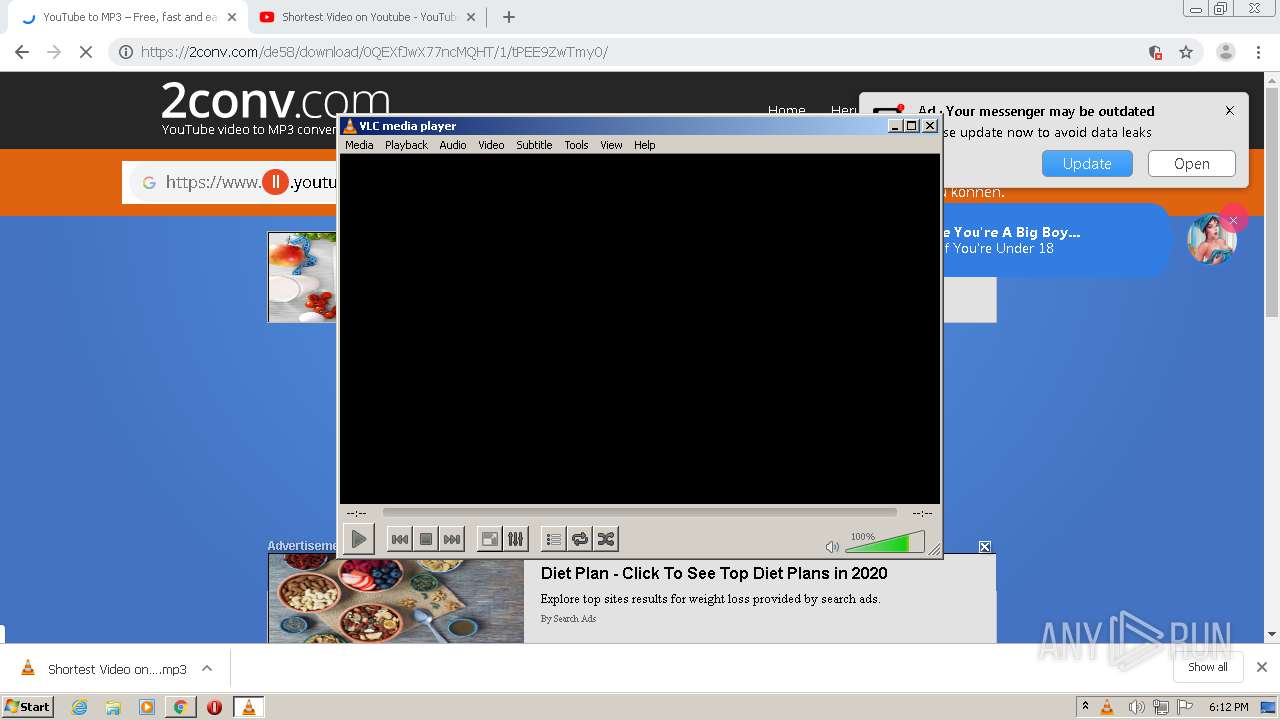Open the VLC Video menu
The image size is (1280, 720).
coord(491,145)
